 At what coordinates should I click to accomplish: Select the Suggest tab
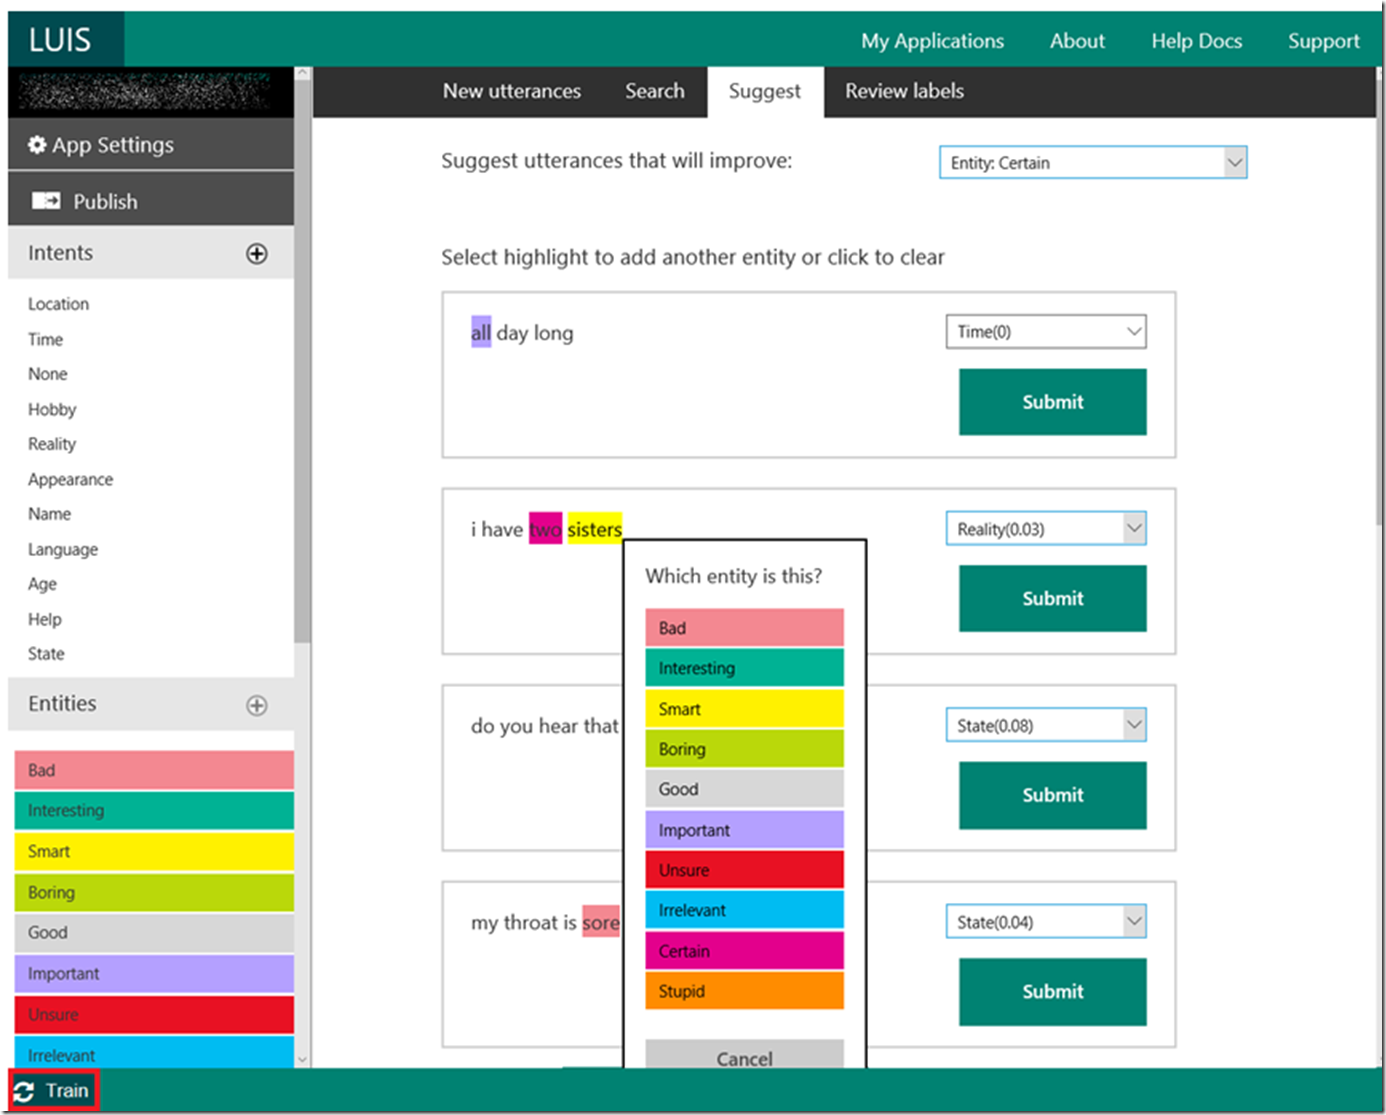[x=765, y=92]
